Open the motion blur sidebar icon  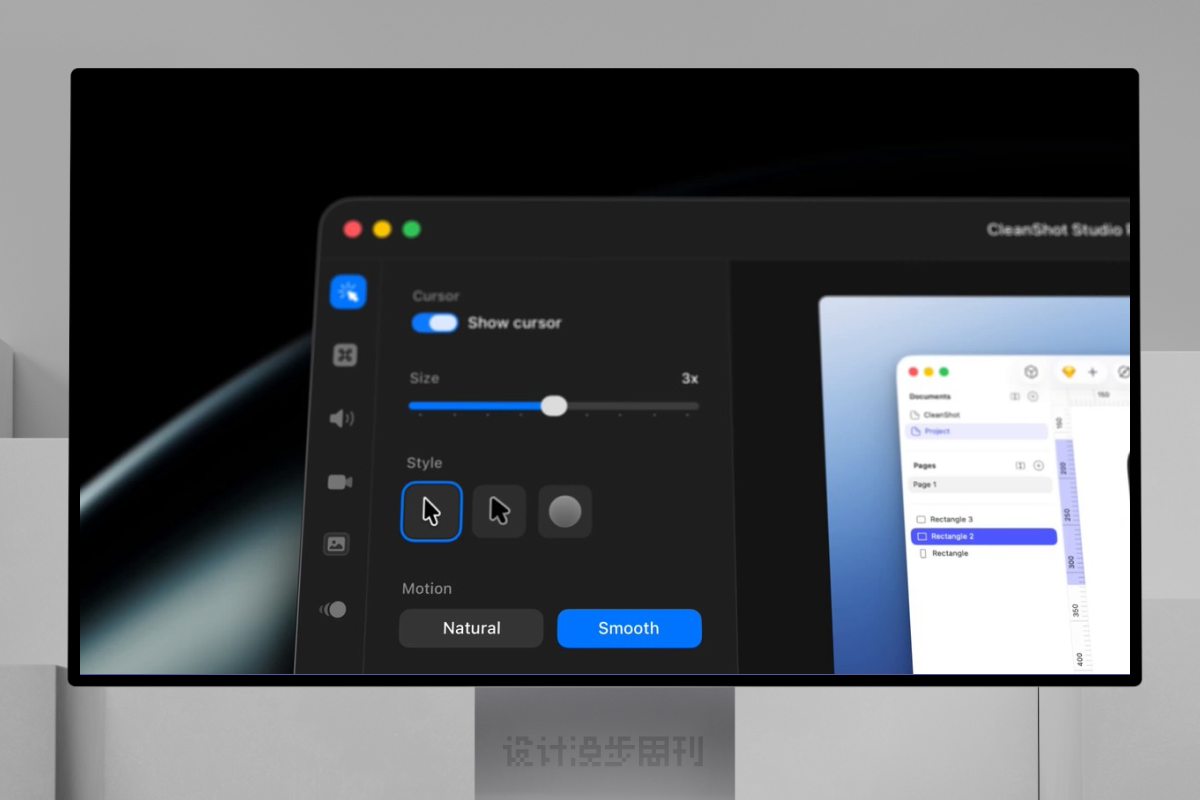[x=333, y=609]
